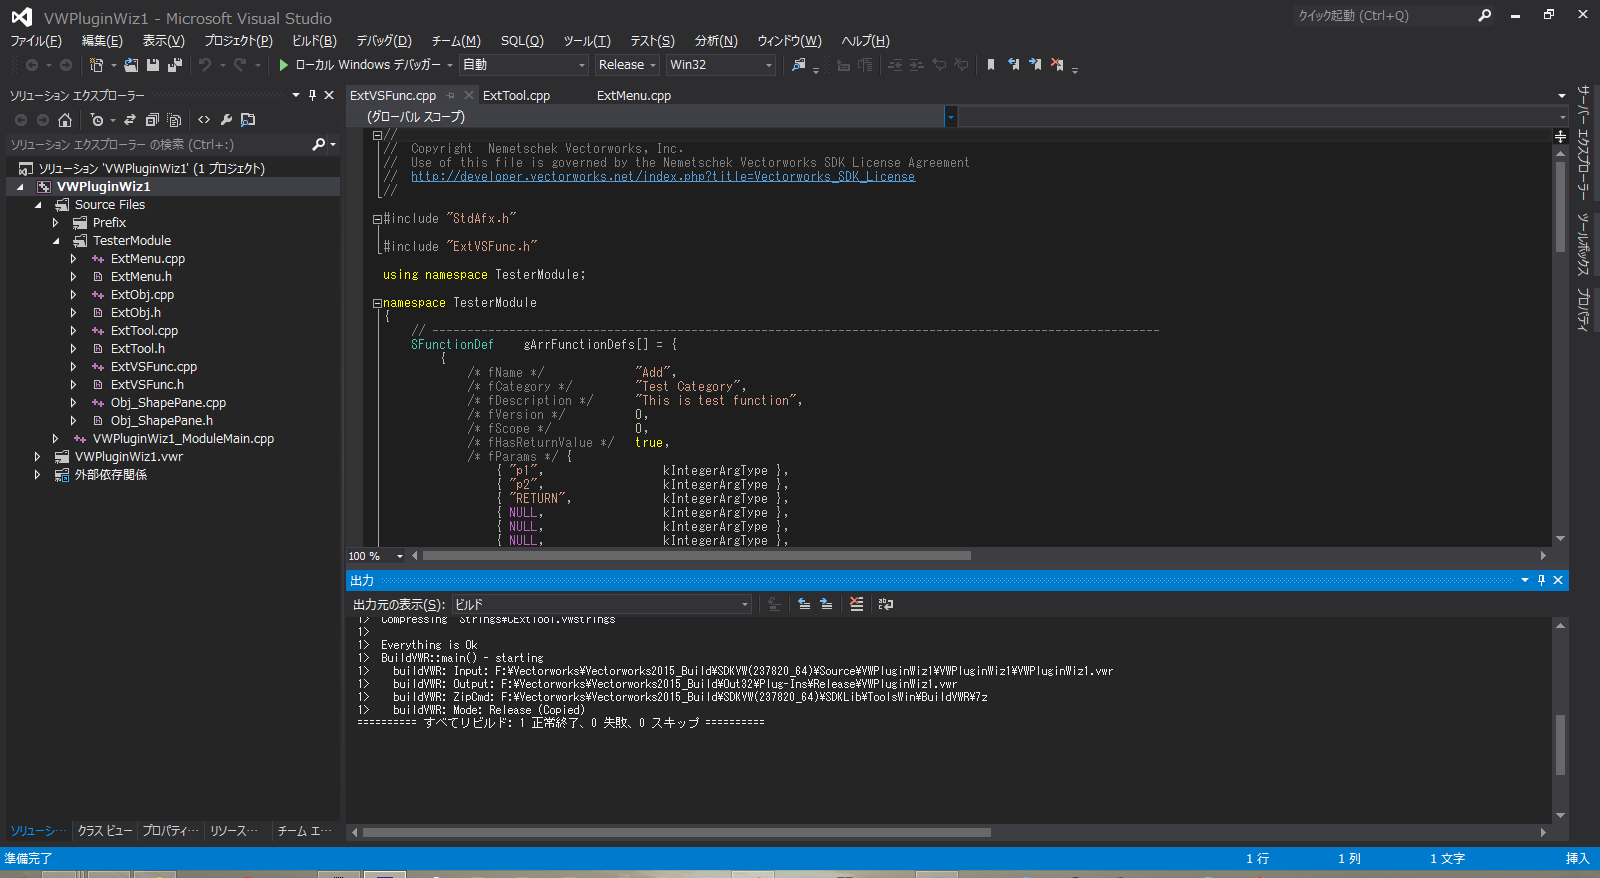
Task: Click the New Project toolbar icon
Action: point(96,65)
